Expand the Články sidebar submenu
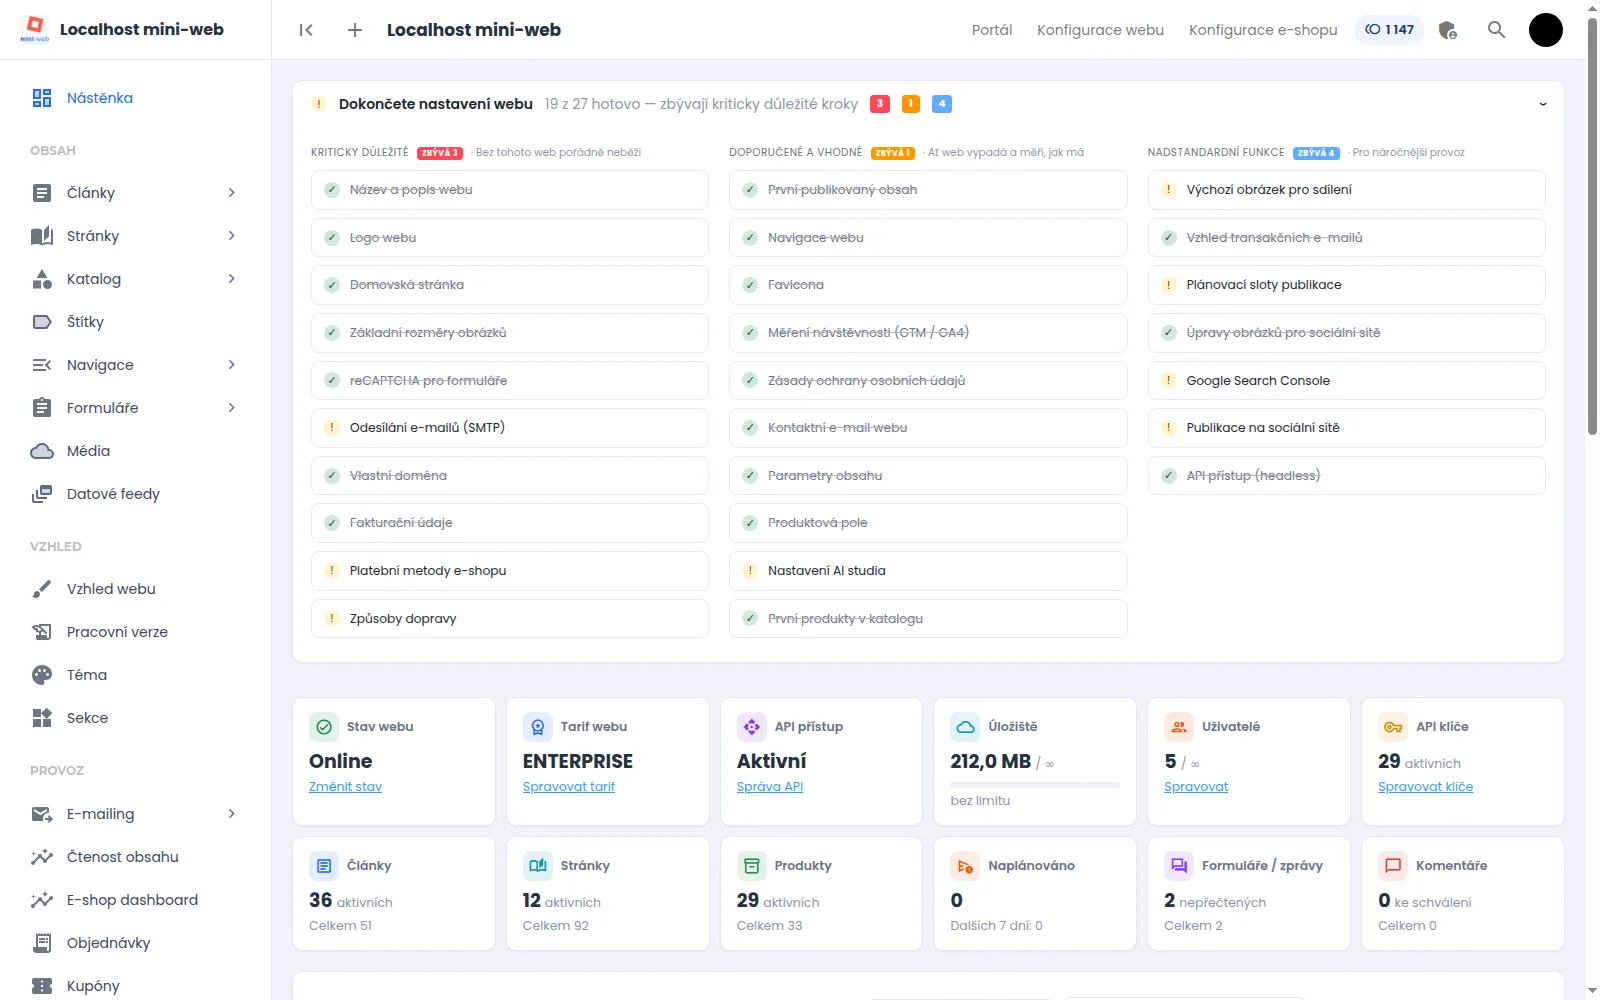1600x1000 pixels. [x=231, y=193]
